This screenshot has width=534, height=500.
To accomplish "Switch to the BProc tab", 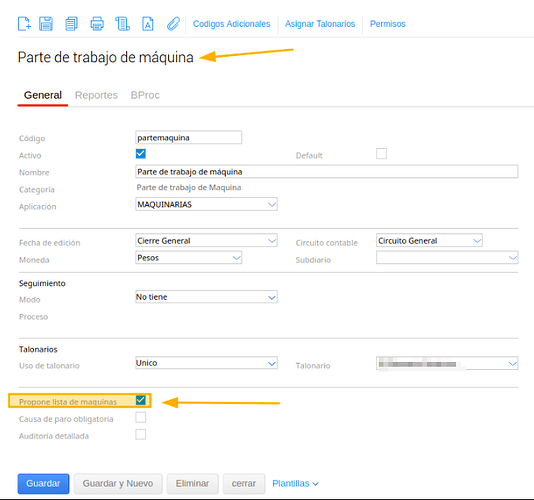I will pyautogui.click(x=145, y=95).
